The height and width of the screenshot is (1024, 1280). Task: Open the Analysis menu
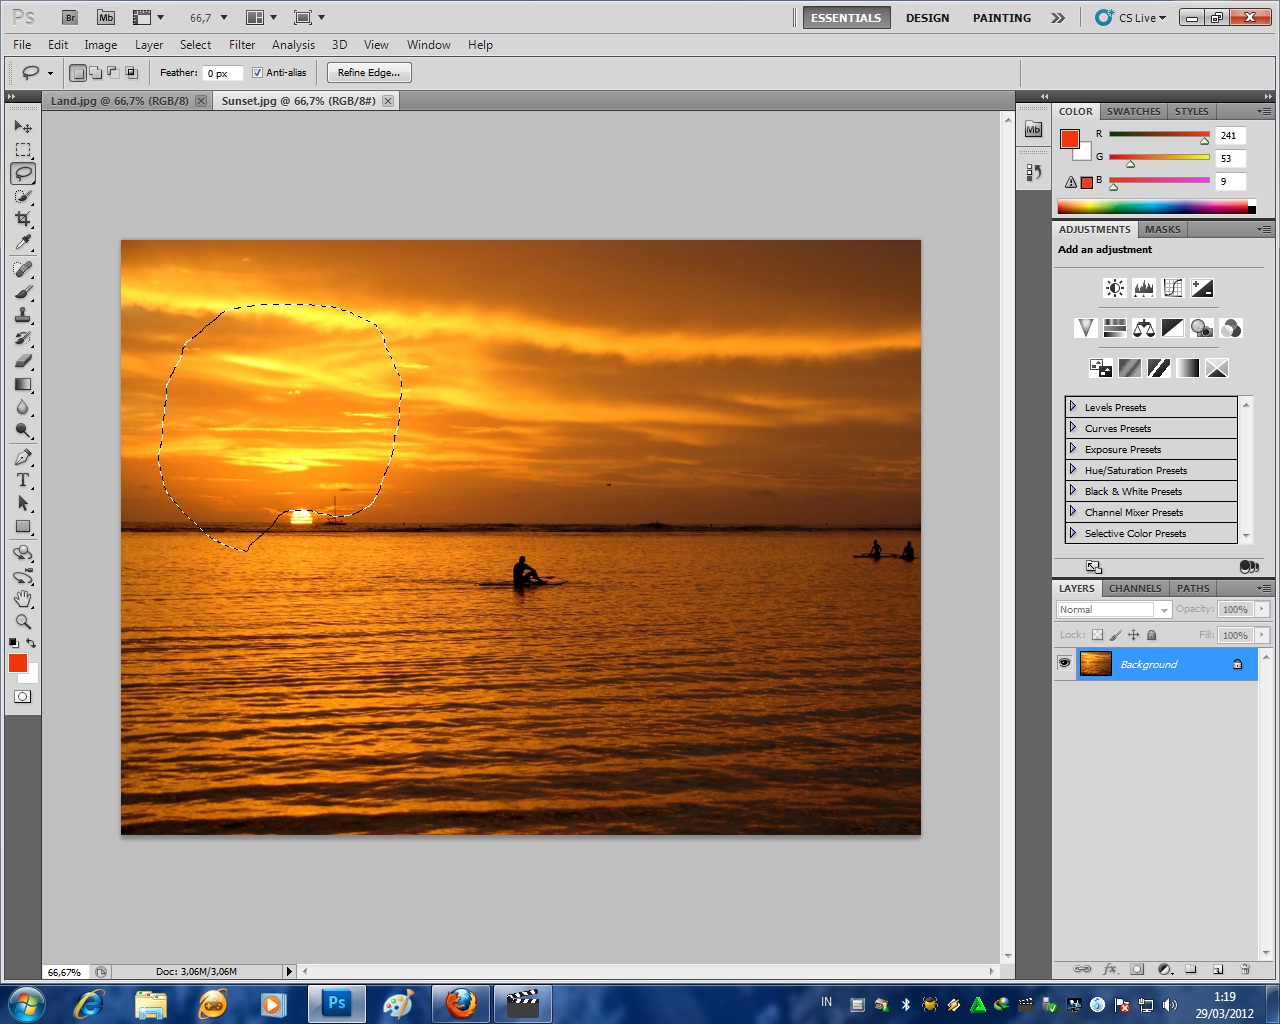pos(293,45)
